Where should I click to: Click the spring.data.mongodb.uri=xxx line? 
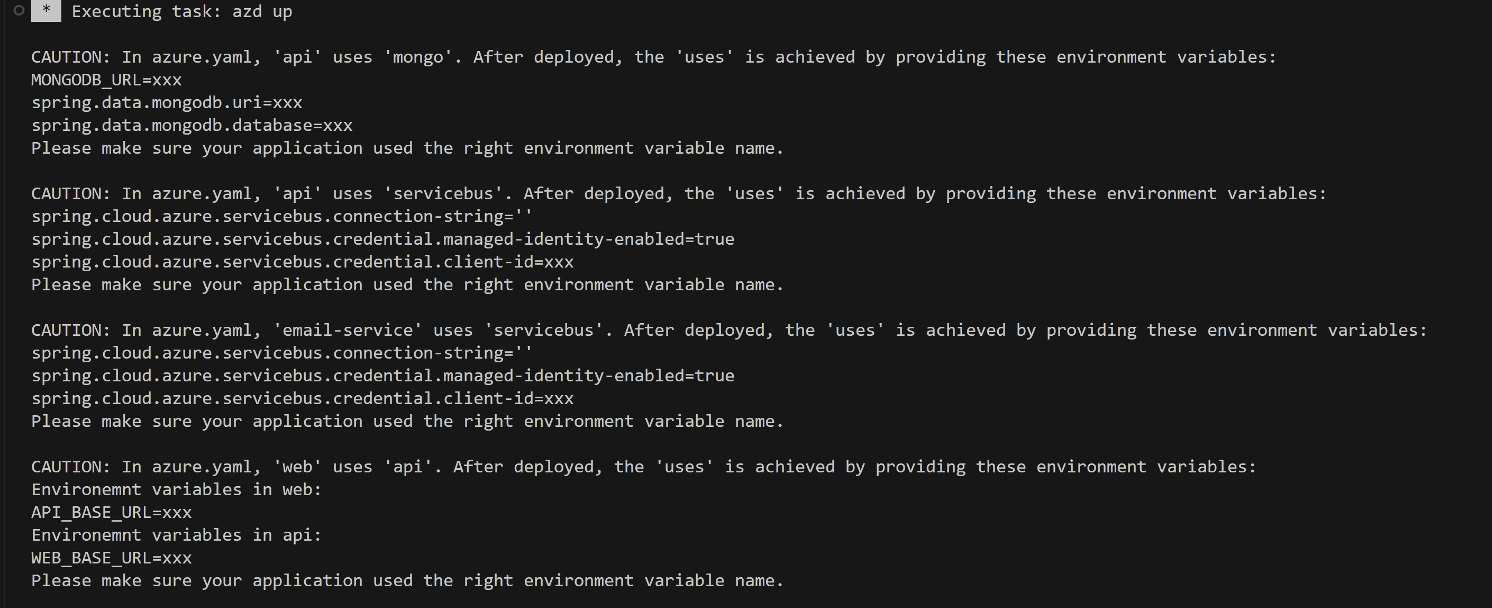(167, 102)
